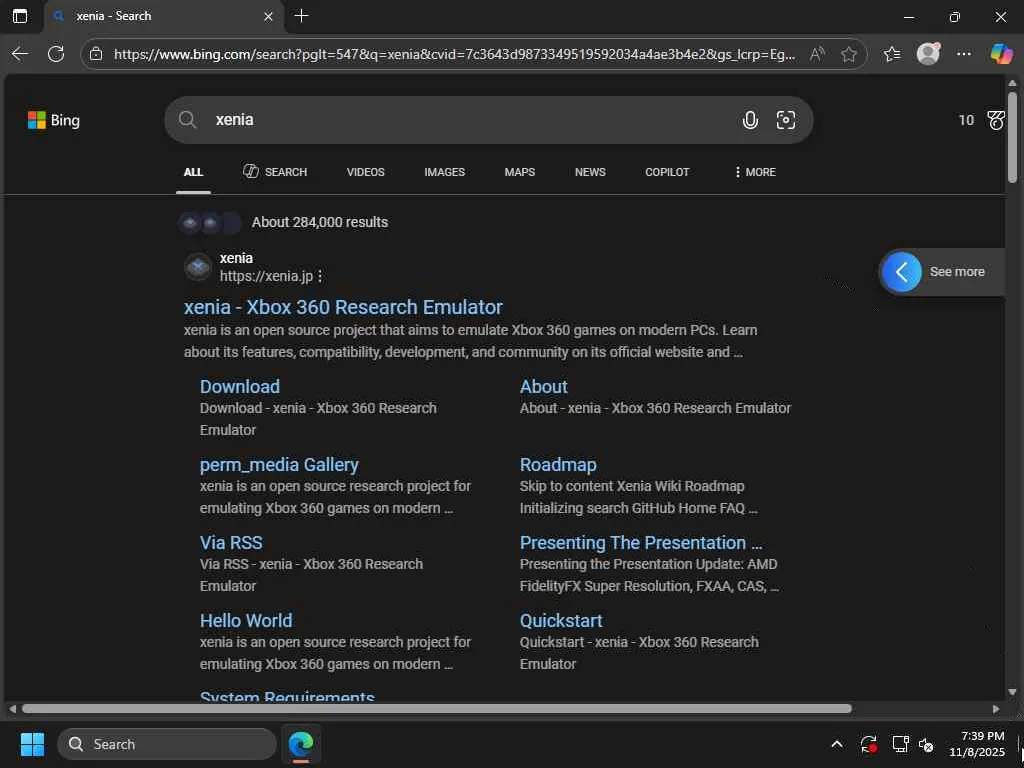
Task: Select the ALL results tab
Action: coord(193,172)
